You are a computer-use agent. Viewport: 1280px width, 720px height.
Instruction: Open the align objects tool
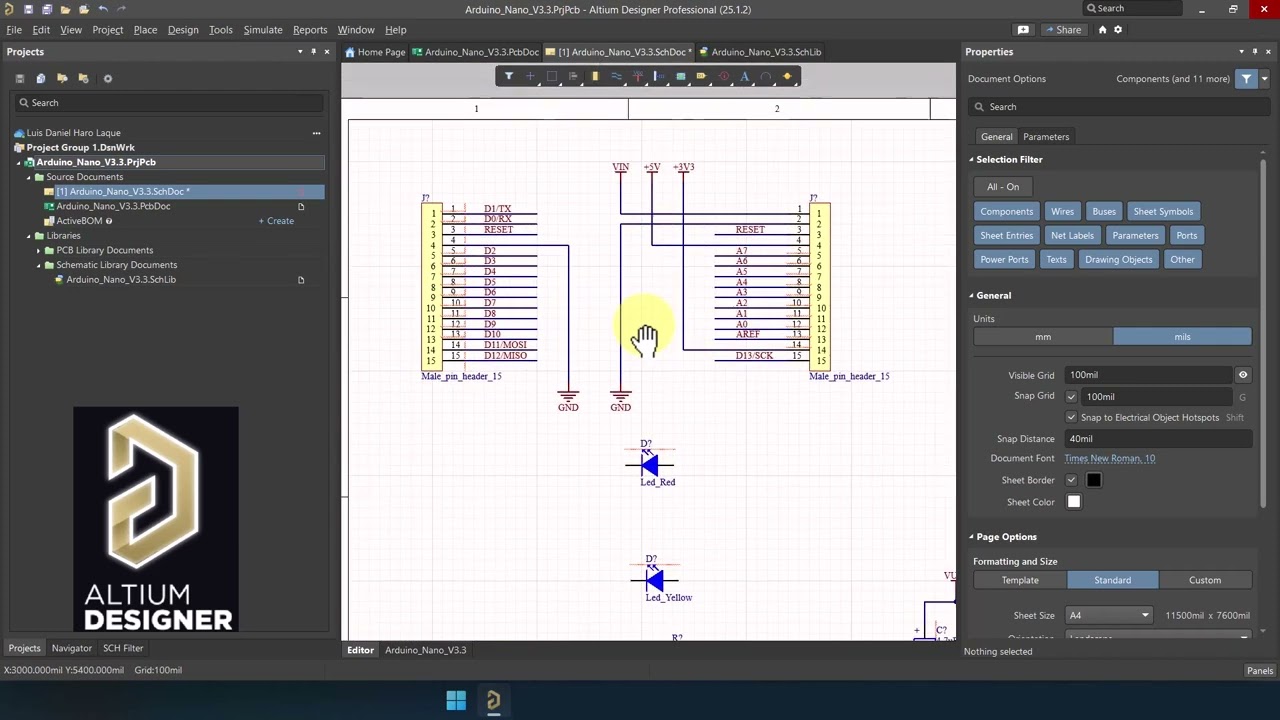point(573,76)
